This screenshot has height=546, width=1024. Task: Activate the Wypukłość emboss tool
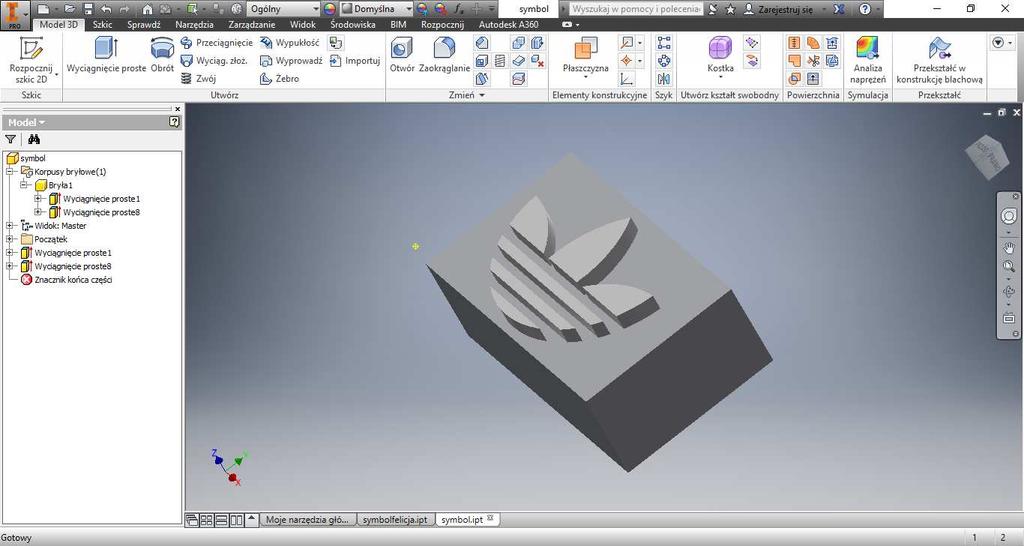click(x=289, y=42)
